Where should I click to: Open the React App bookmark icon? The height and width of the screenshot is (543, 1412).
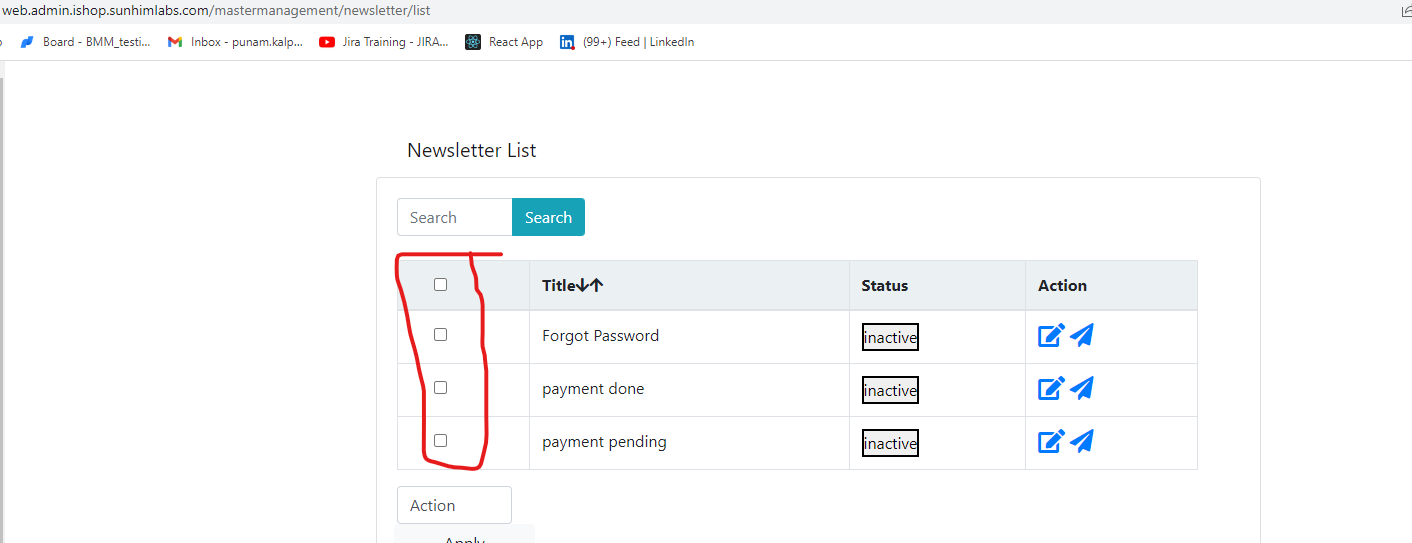[x=473, y=42]
